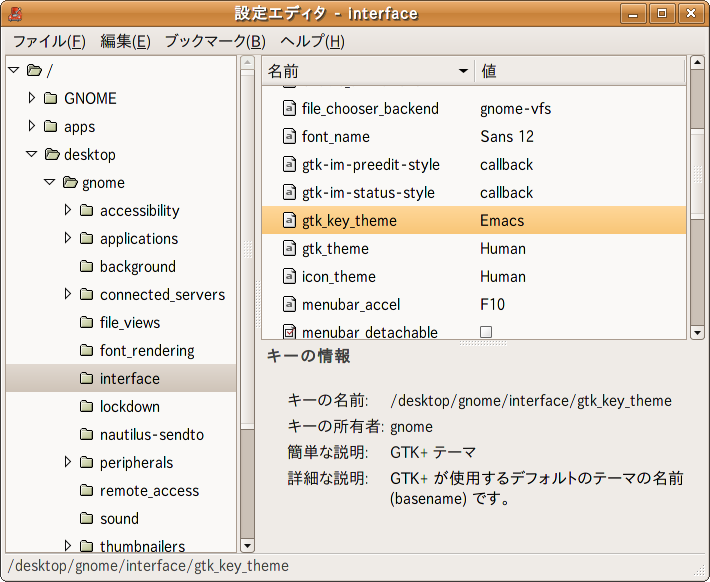Select the value 'Sans 12'
This screenshot has height=582, width=710.
(x=507, y=136)
